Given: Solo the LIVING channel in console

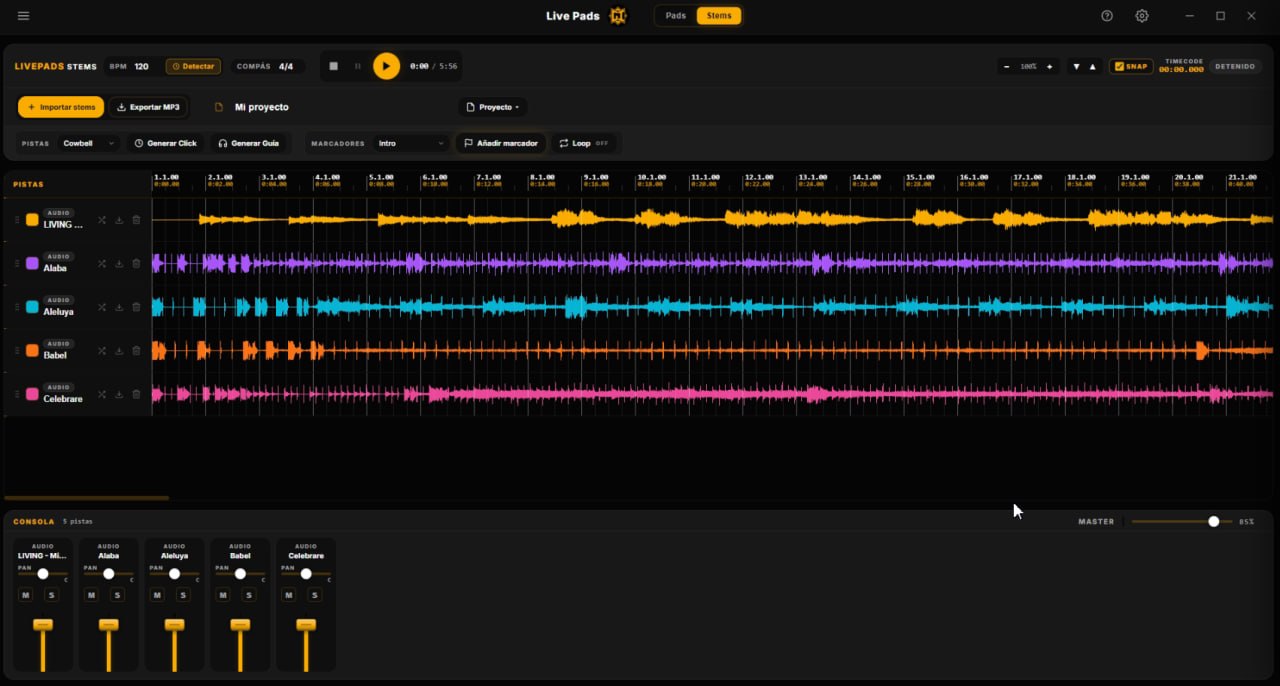Looking at the screenshot, I should pos(52,595).
